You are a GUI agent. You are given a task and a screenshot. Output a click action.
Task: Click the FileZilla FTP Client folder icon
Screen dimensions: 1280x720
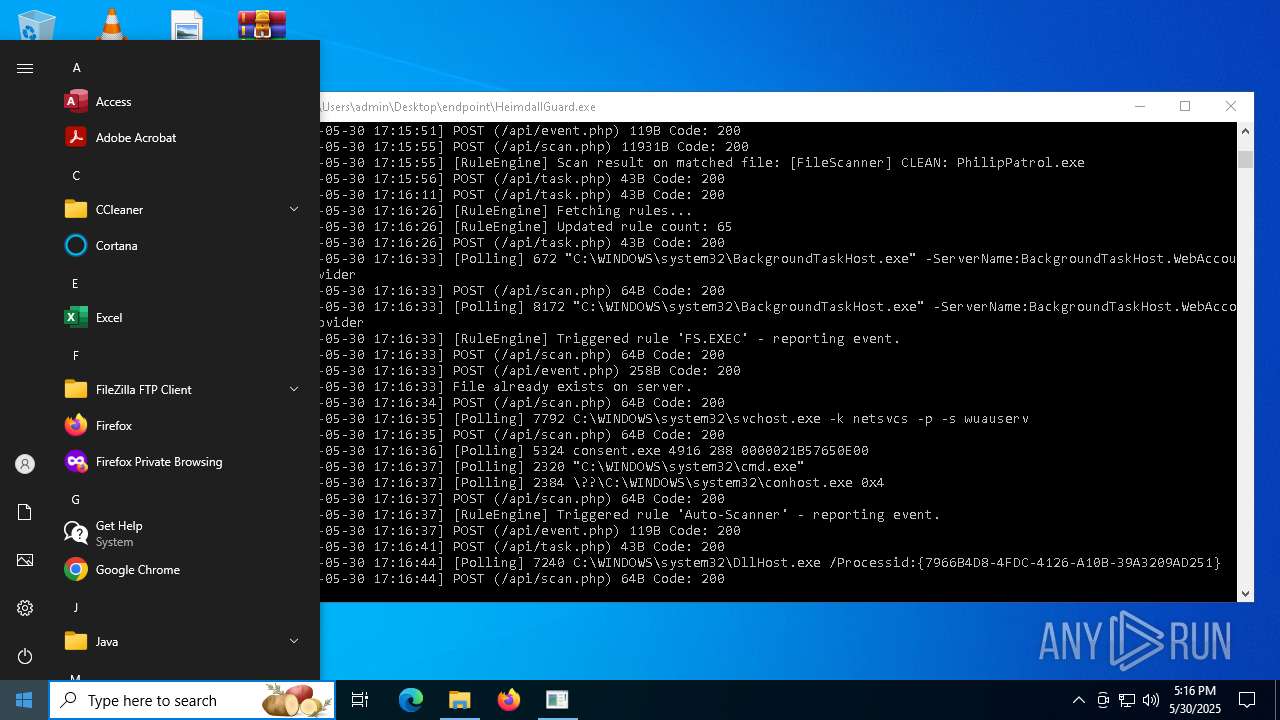pyautogui.click(x=76, y=389)
